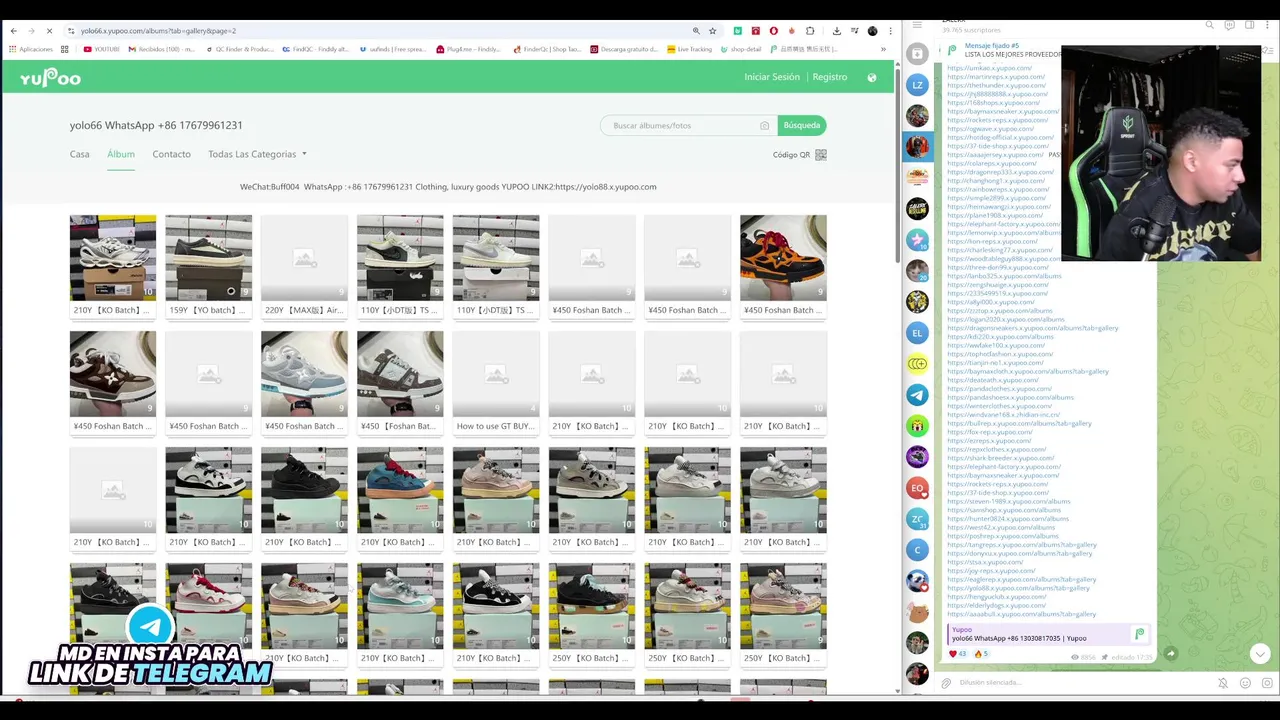This screenshot has height=720, width=1280.
Task: Select the Álbum tab
Action: (121, 154)
